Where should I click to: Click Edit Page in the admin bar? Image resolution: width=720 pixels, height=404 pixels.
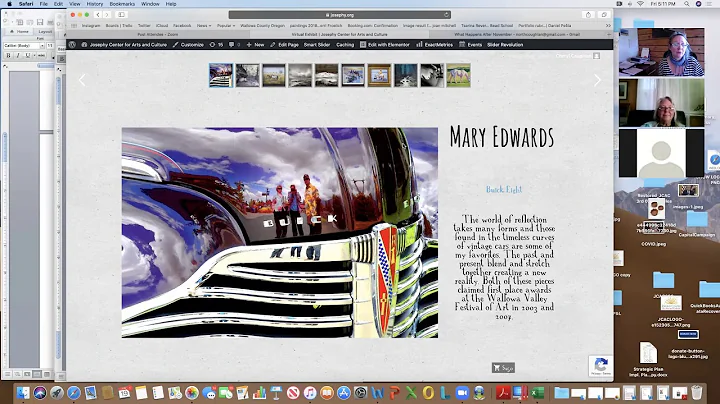click(x=284, y=45)
